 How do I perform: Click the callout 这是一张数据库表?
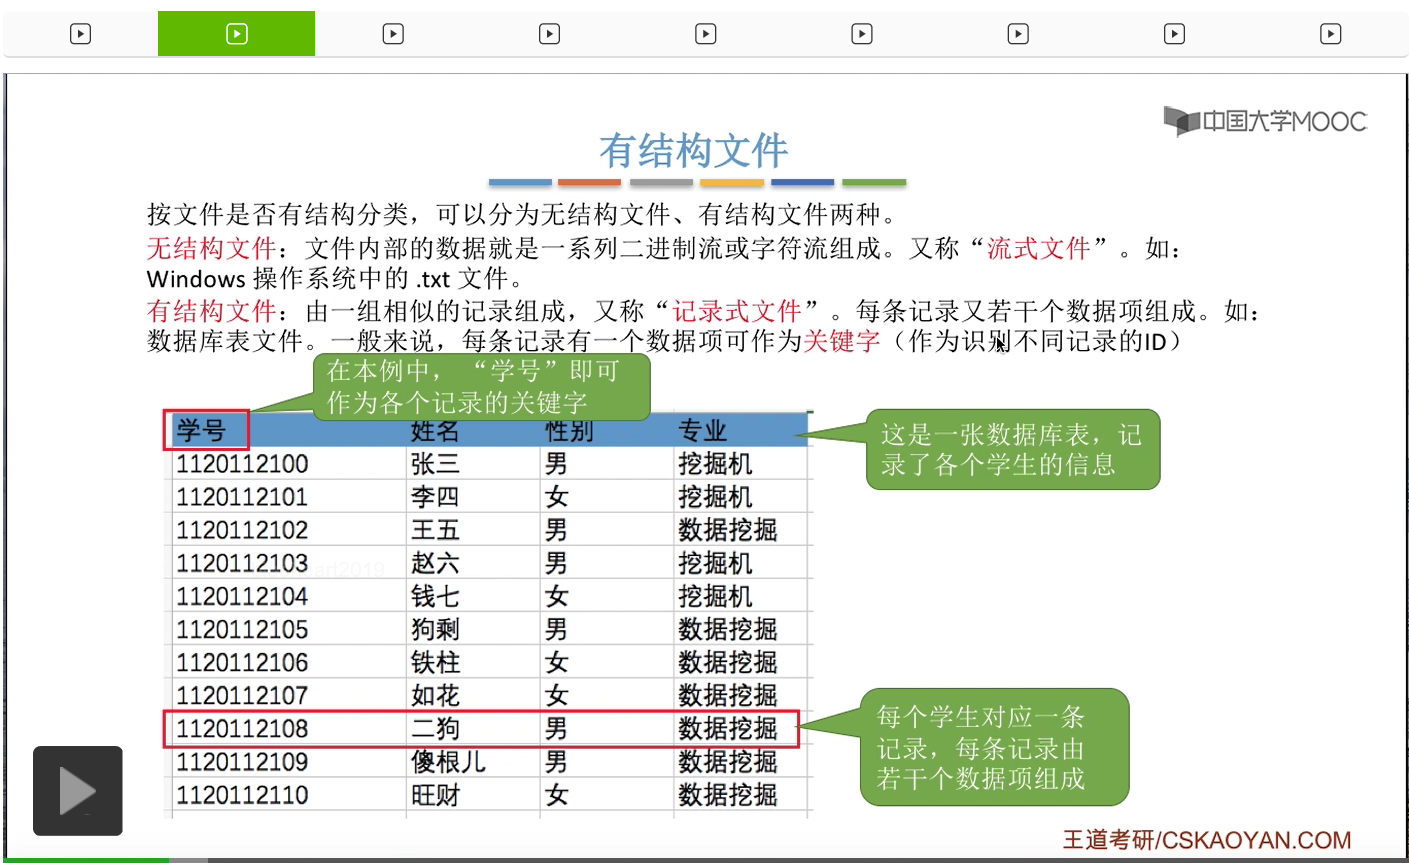[x=1012, y=449]
